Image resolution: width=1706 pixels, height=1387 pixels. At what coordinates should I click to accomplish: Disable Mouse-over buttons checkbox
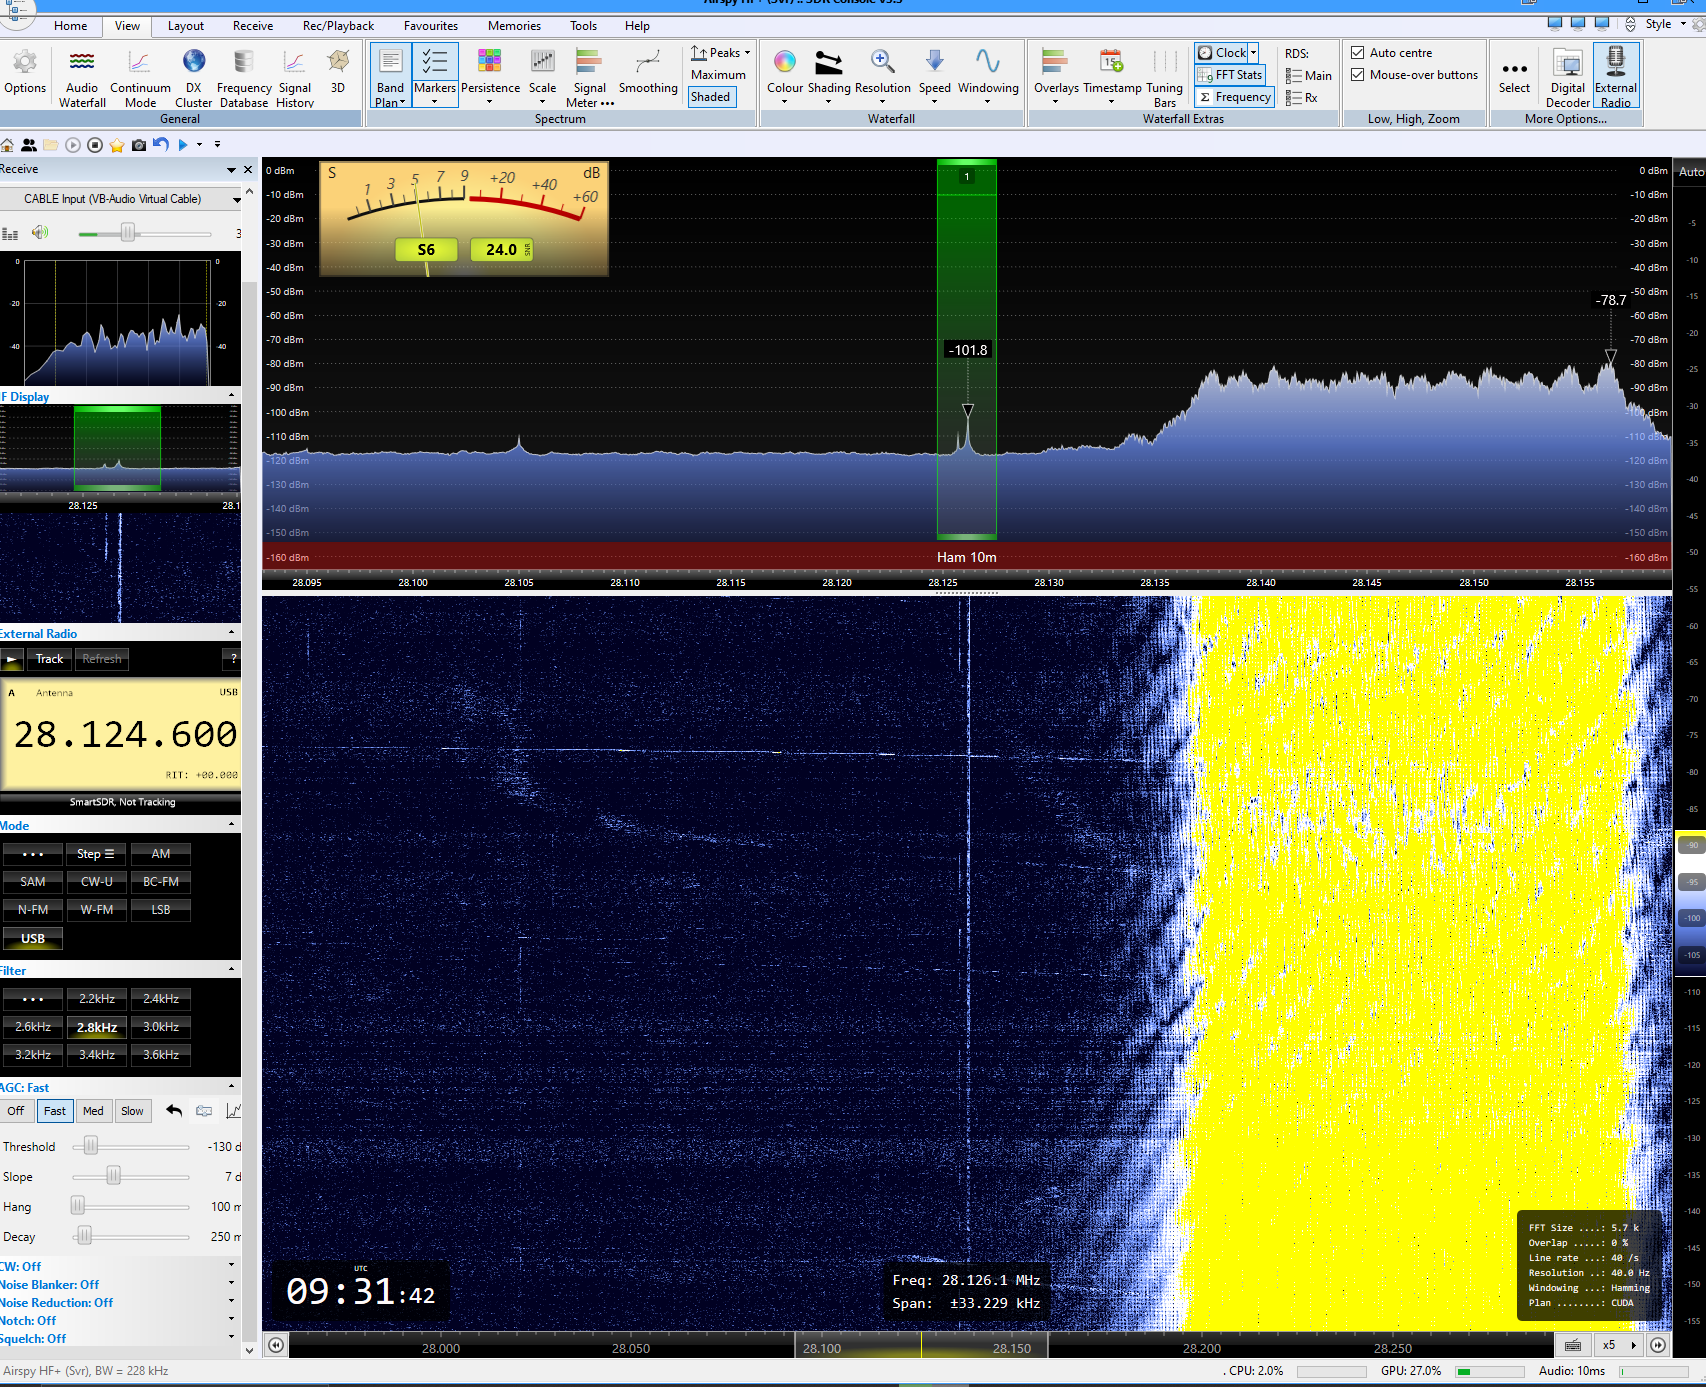coord(1358,75)
